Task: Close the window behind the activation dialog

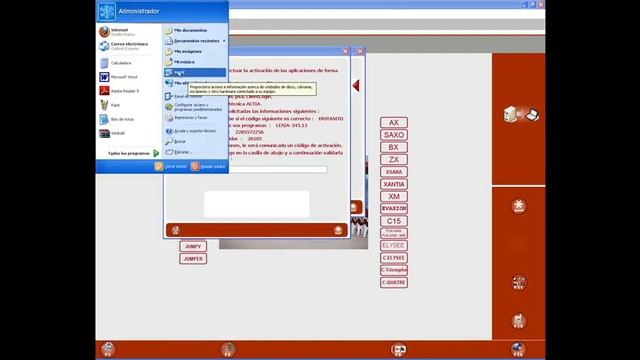Action: click(x=360, y=51)
